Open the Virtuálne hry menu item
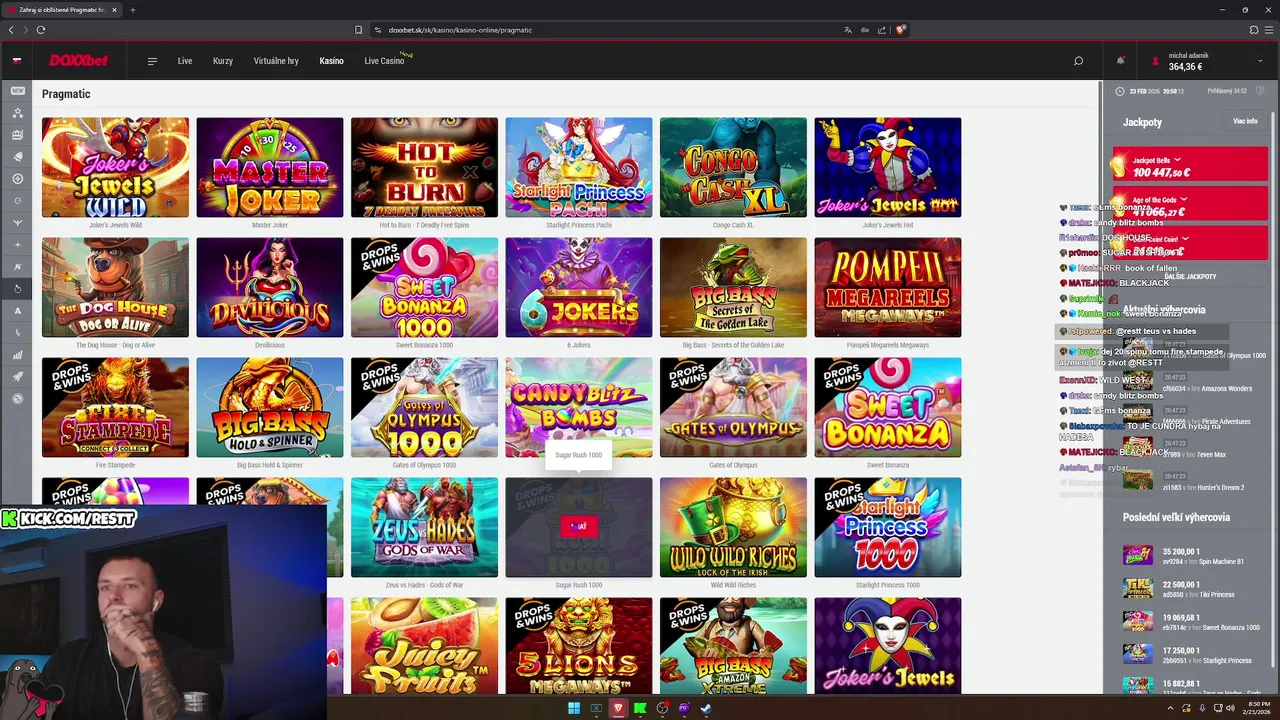Viewport: 1280px width, 720px height. (x=276, y=61)
